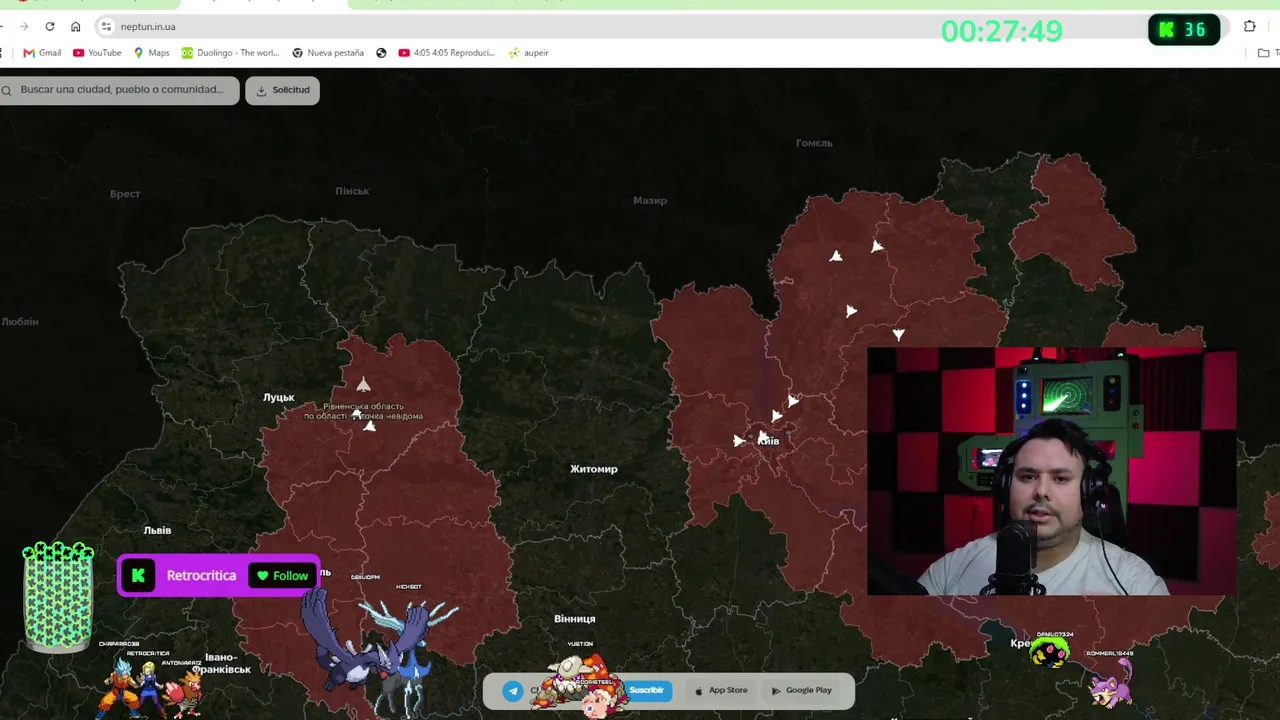Open the 4:05 Reproduci... bookmark

coord(446,53)
